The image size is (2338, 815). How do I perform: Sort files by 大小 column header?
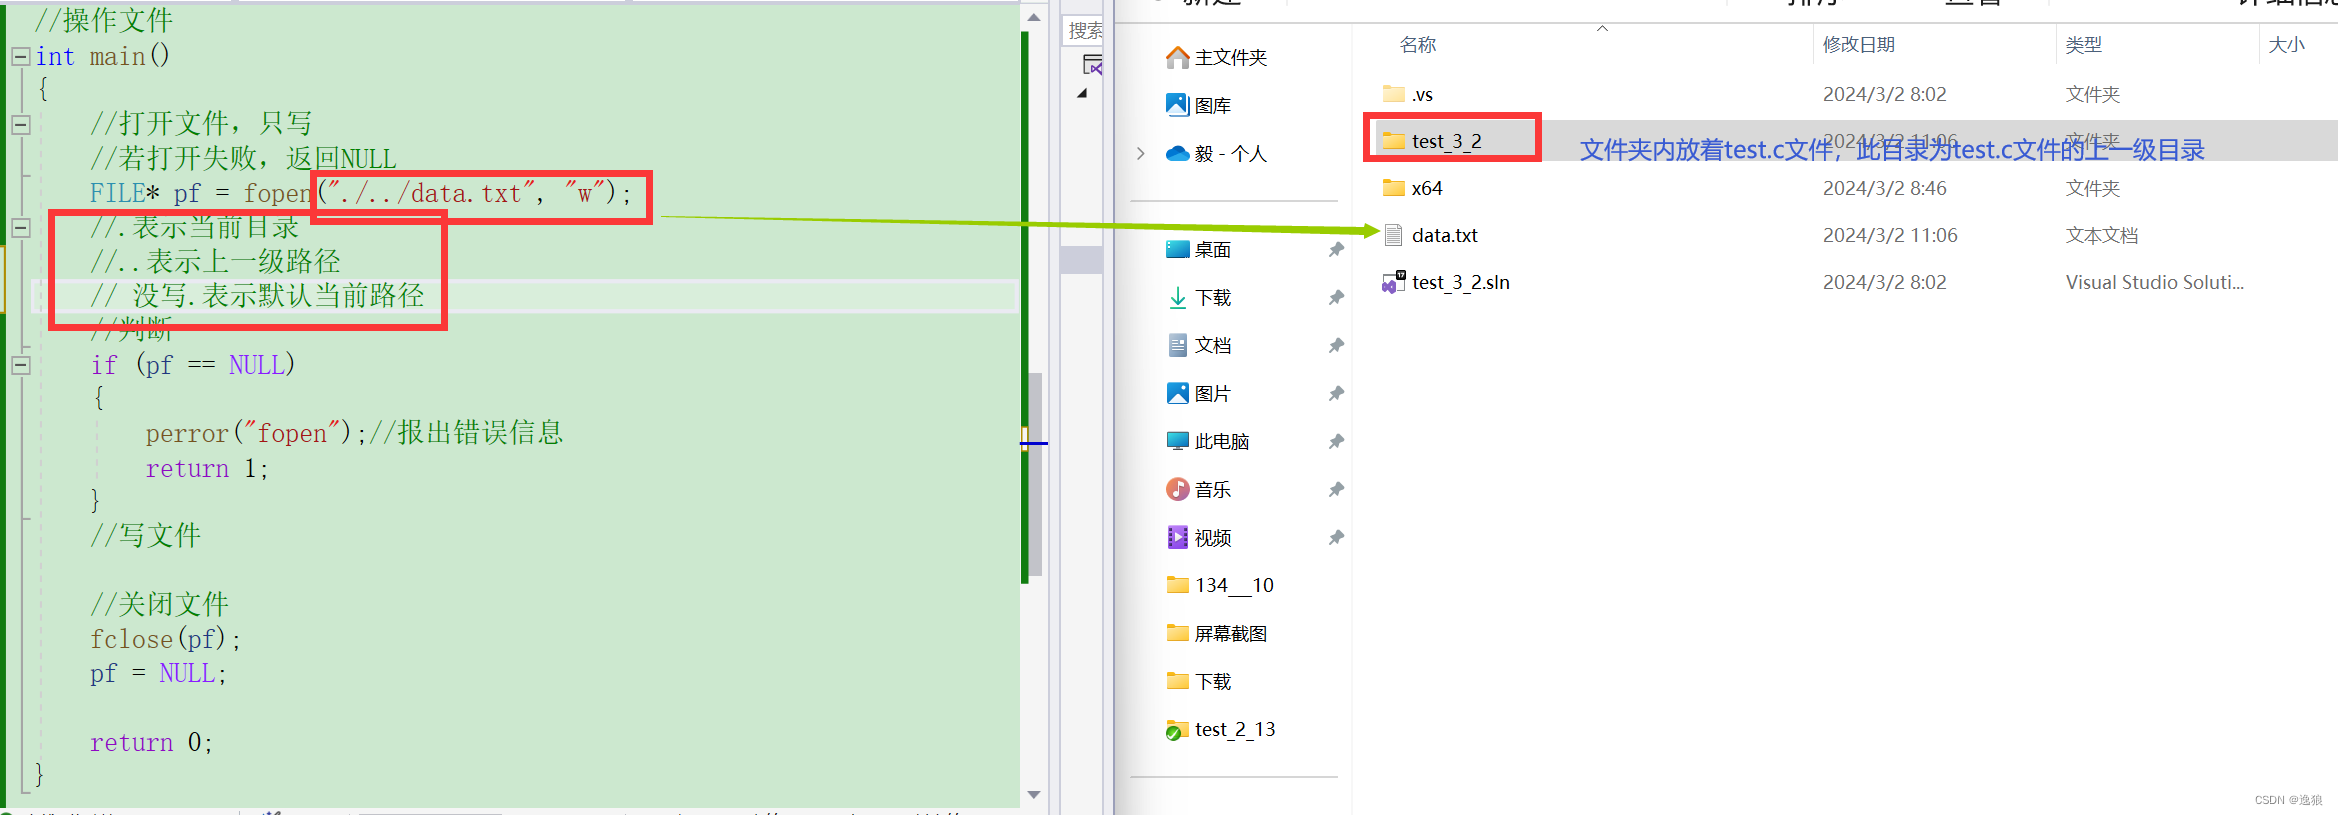[x=2286, y=44]
